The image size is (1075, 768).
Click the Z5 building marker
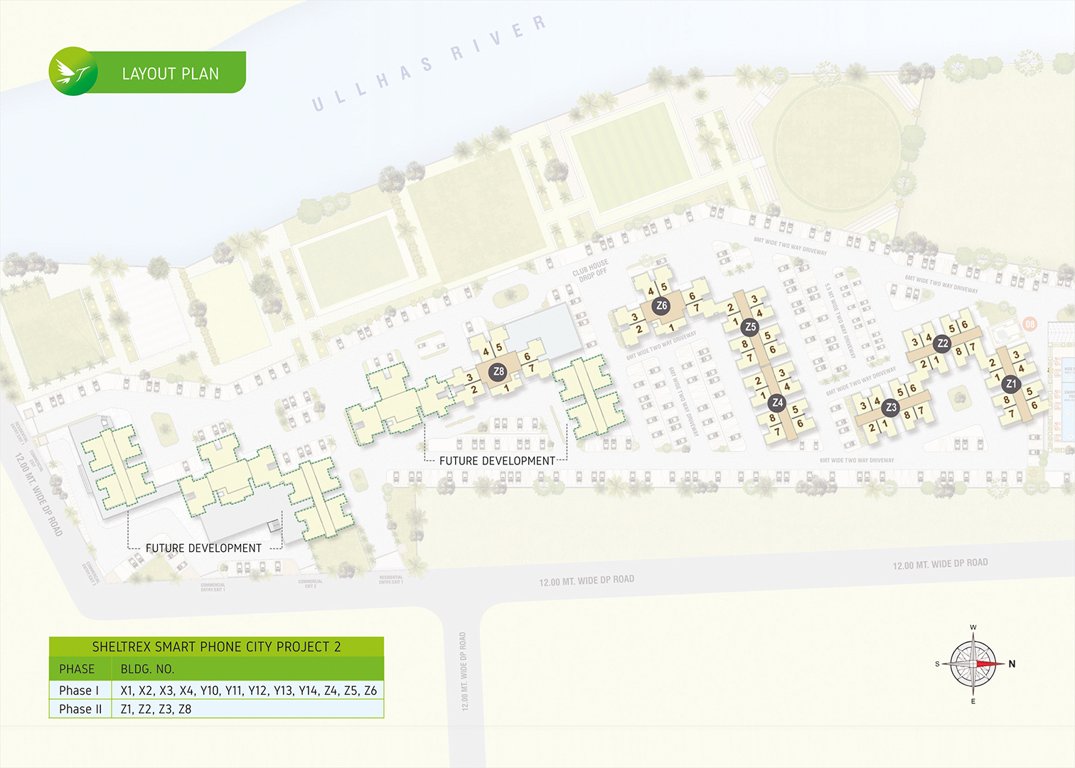click(750, 325)
